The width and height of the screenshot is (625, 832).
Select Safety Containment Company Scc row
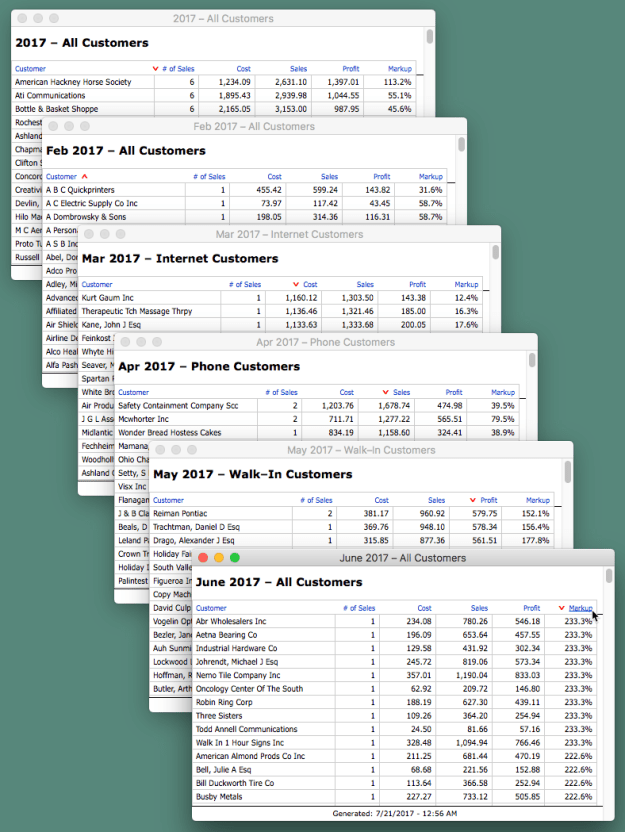[318, 406]
